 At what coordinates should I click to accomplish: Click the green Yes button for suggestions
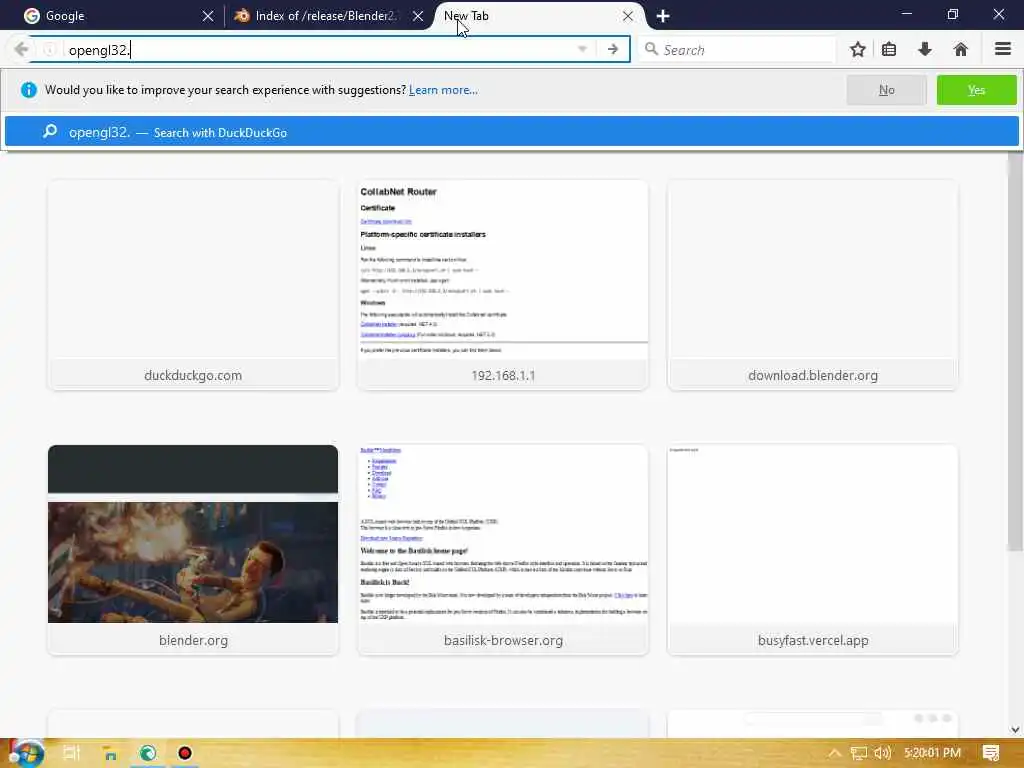click(976, 90)
